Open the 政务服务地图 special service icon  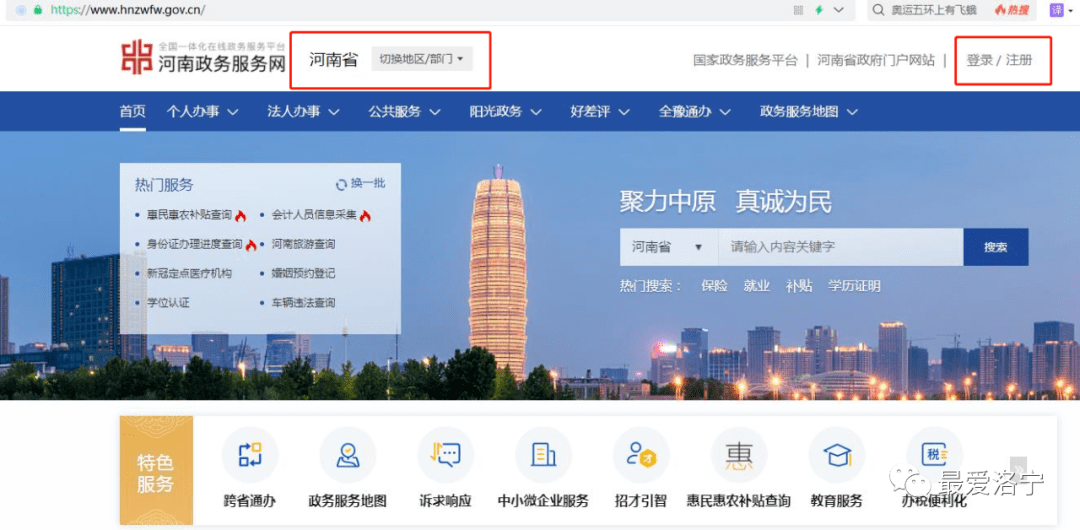pos(348,456)
